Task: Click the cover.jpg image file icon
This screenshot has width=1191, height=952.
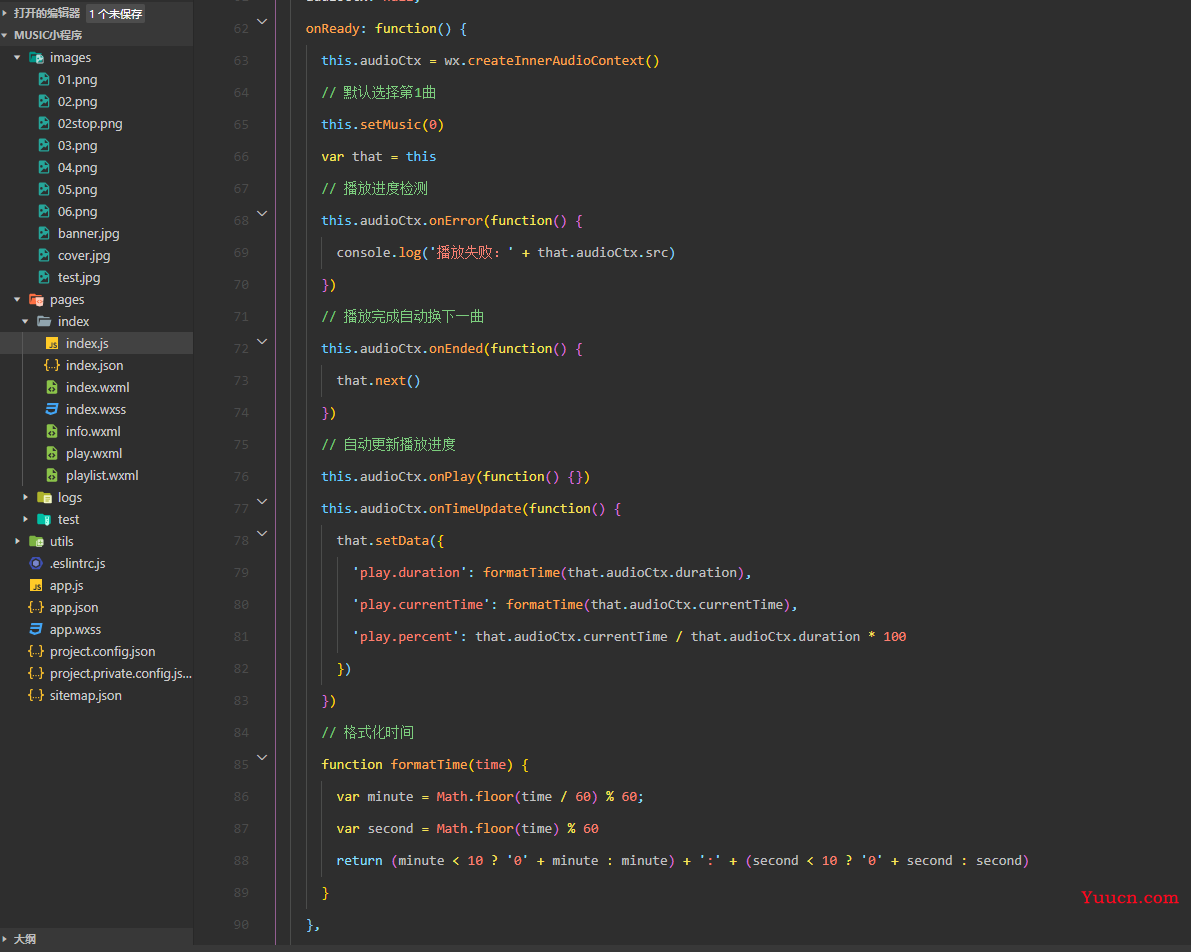Action: [44, 255]
